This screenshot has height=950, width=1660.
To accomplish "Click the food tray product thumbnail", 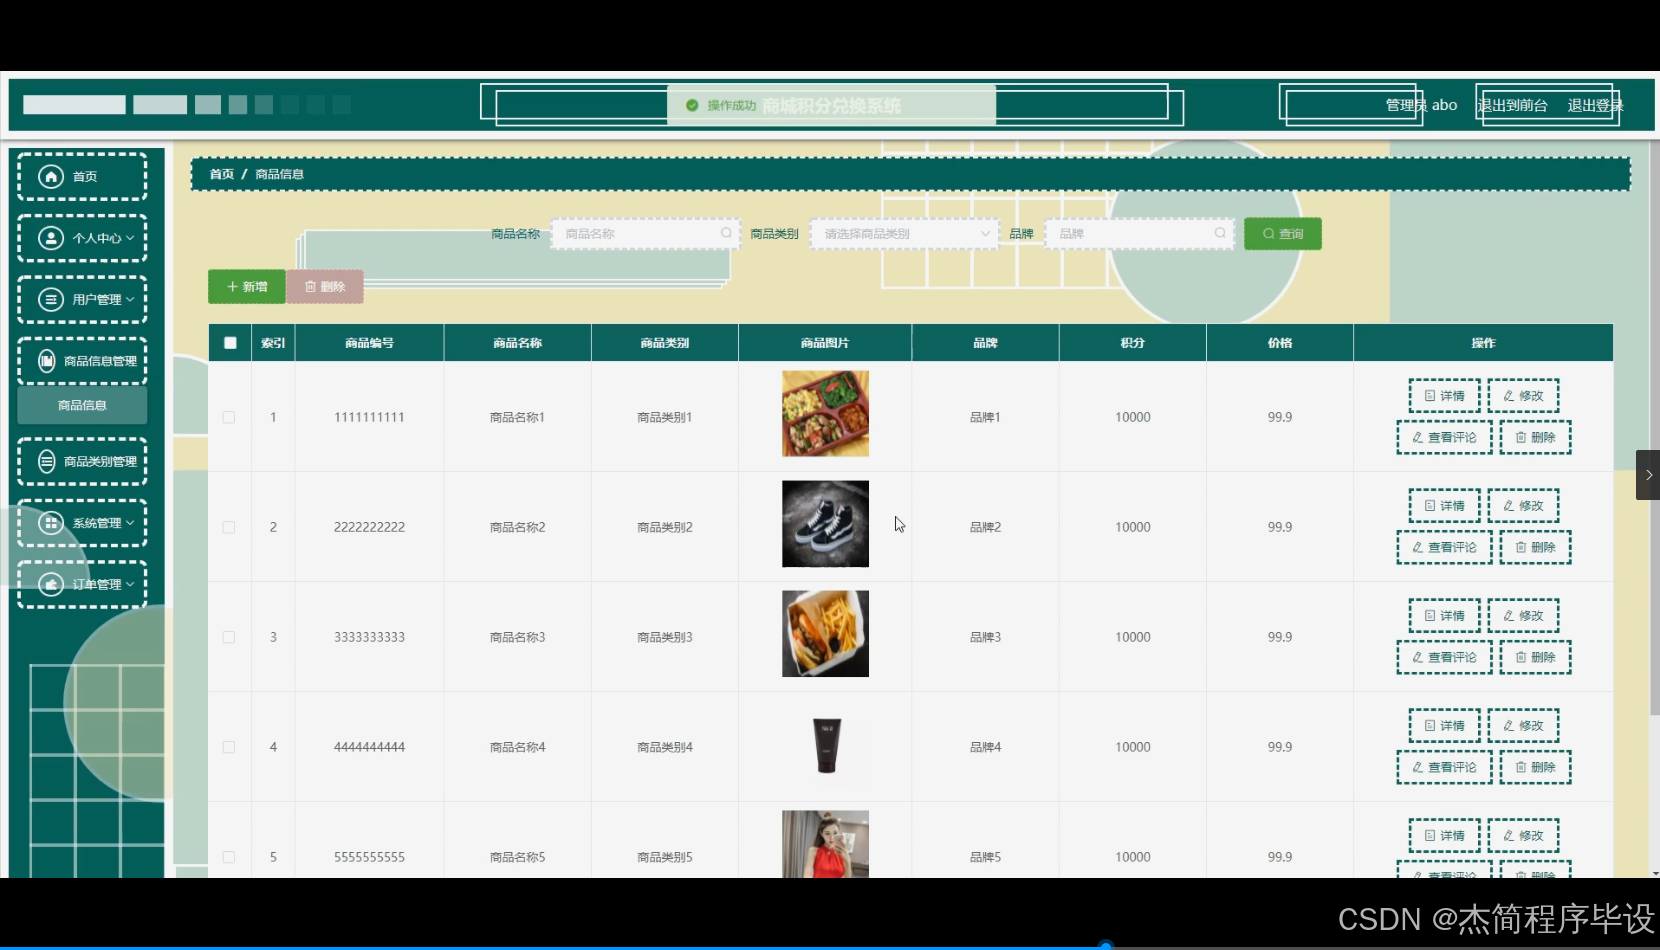I will click(x=825, y=414).
